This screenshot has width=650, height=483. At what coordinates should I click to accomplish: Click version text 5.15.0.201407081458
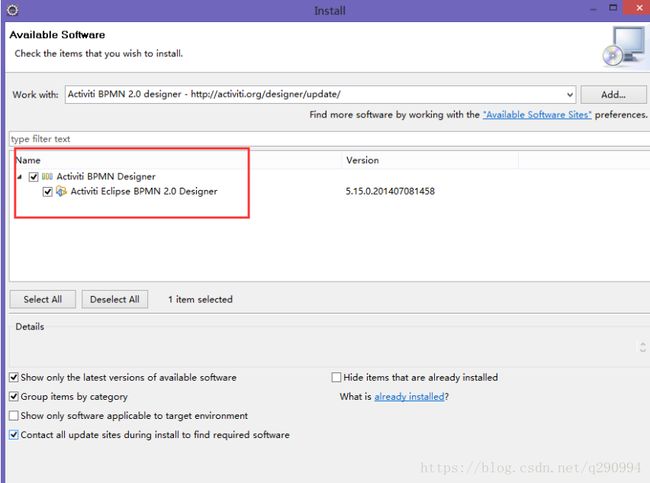390,191
